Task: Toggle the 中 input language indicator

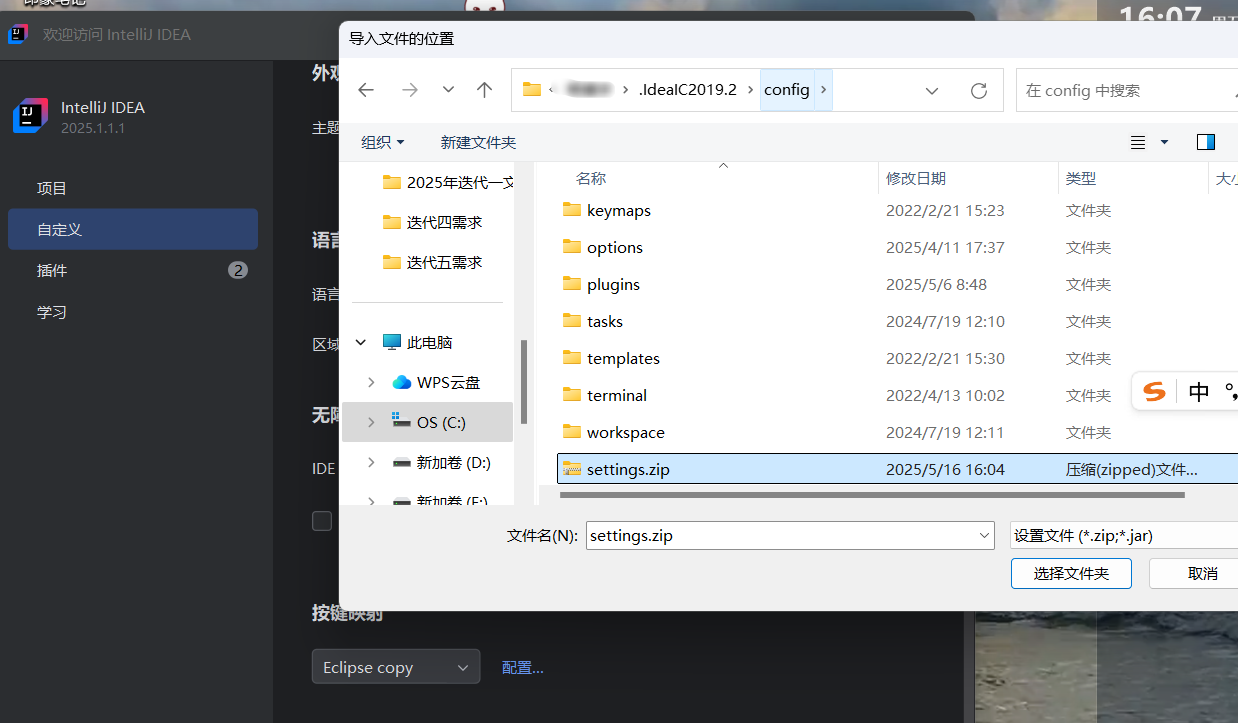Action: tap(1198, 391)
